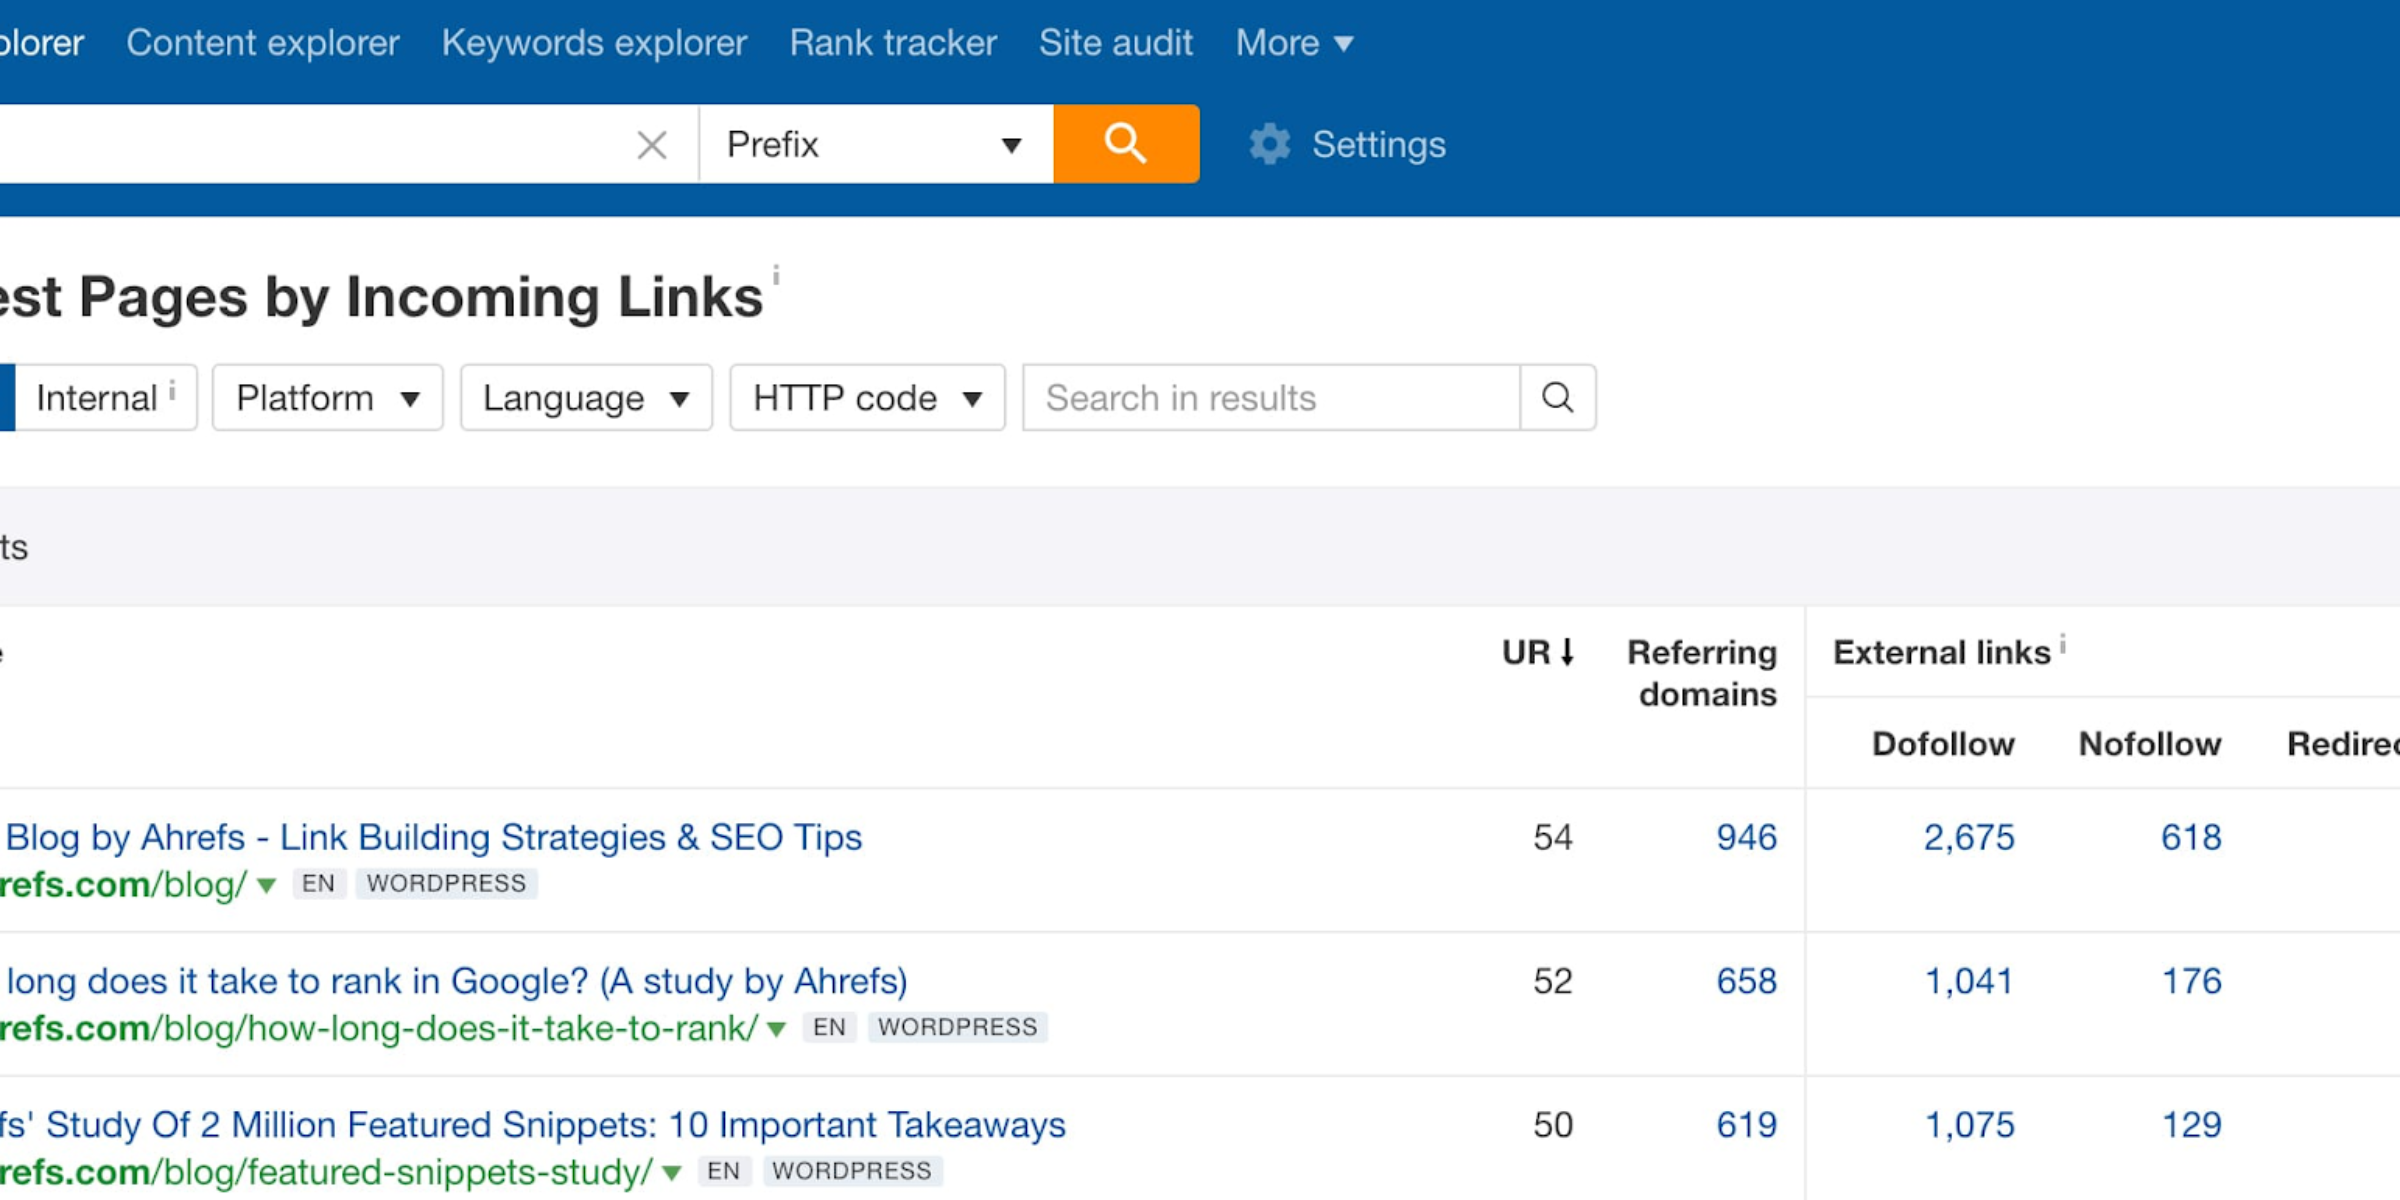
Task: Click the Nofollow column header
Action: [x=2150, y=744]
